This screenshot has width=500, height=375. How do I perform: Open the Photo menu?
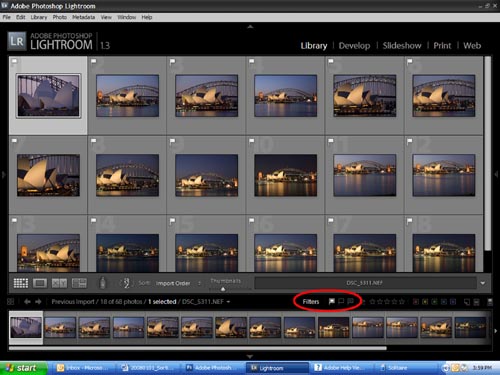pyautogui.click(x=60, y=17)
